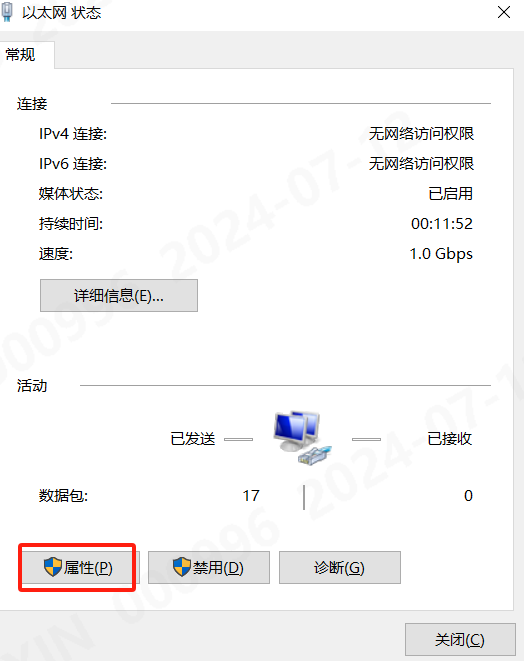This screenshot has height=661, width=524.
Task: Click the 已发送 label
Action: (x=193, y=439)
